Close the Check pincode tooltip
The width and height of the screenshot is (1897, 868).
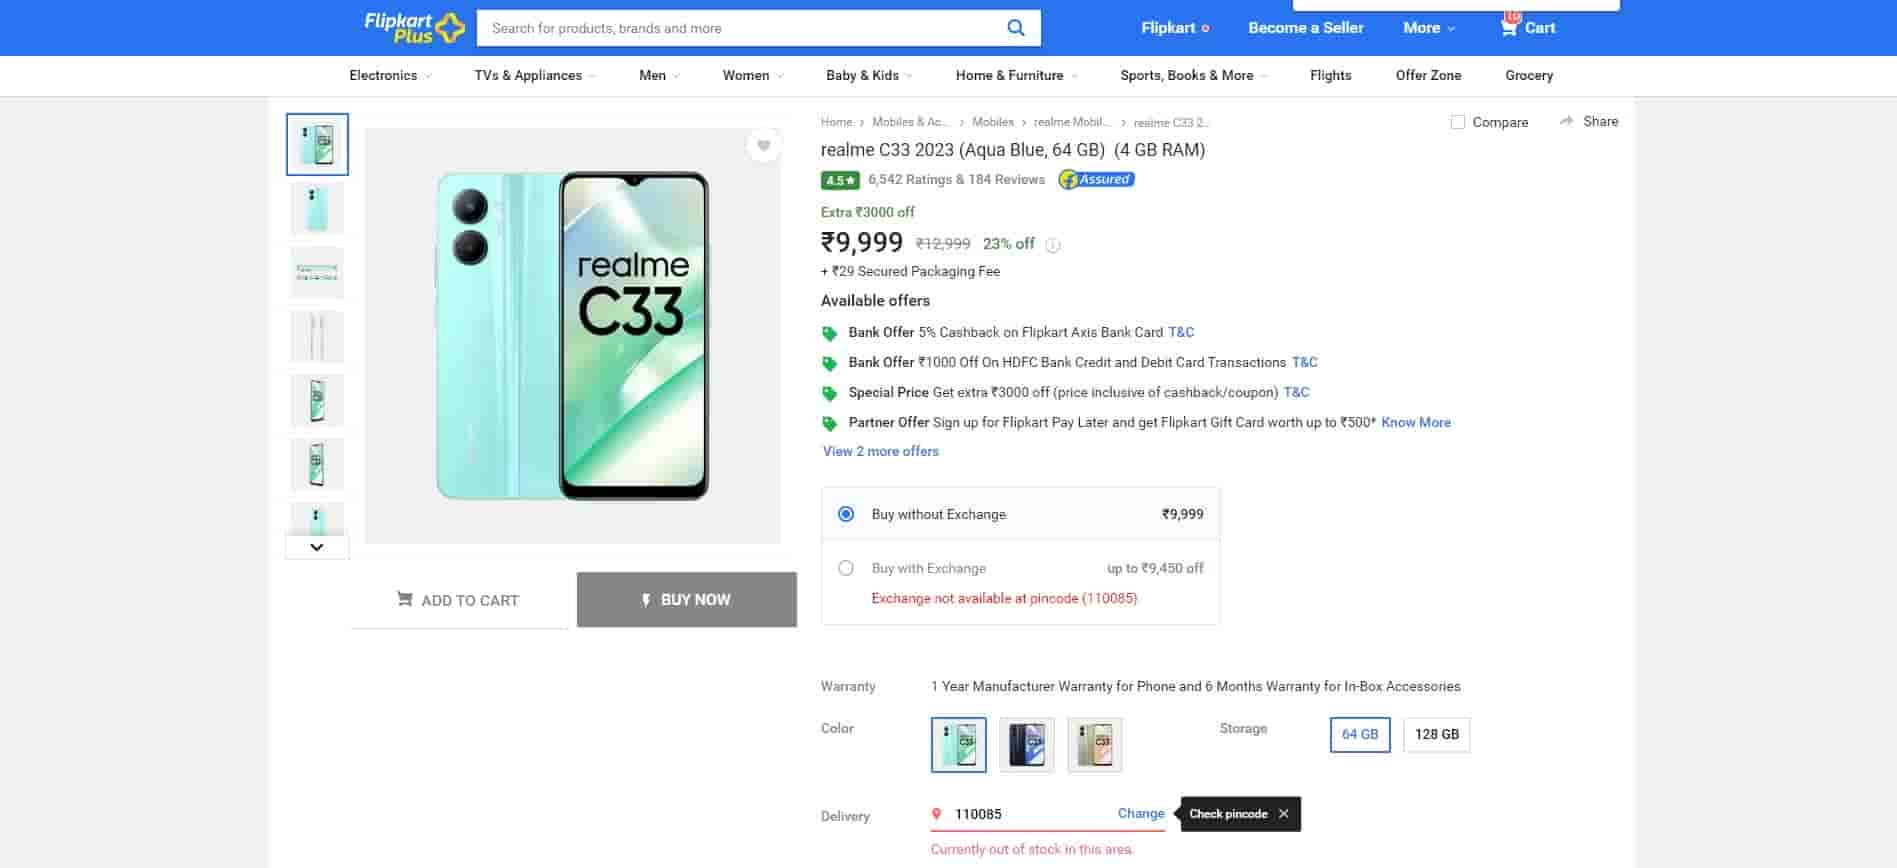tap(1284, 814)
